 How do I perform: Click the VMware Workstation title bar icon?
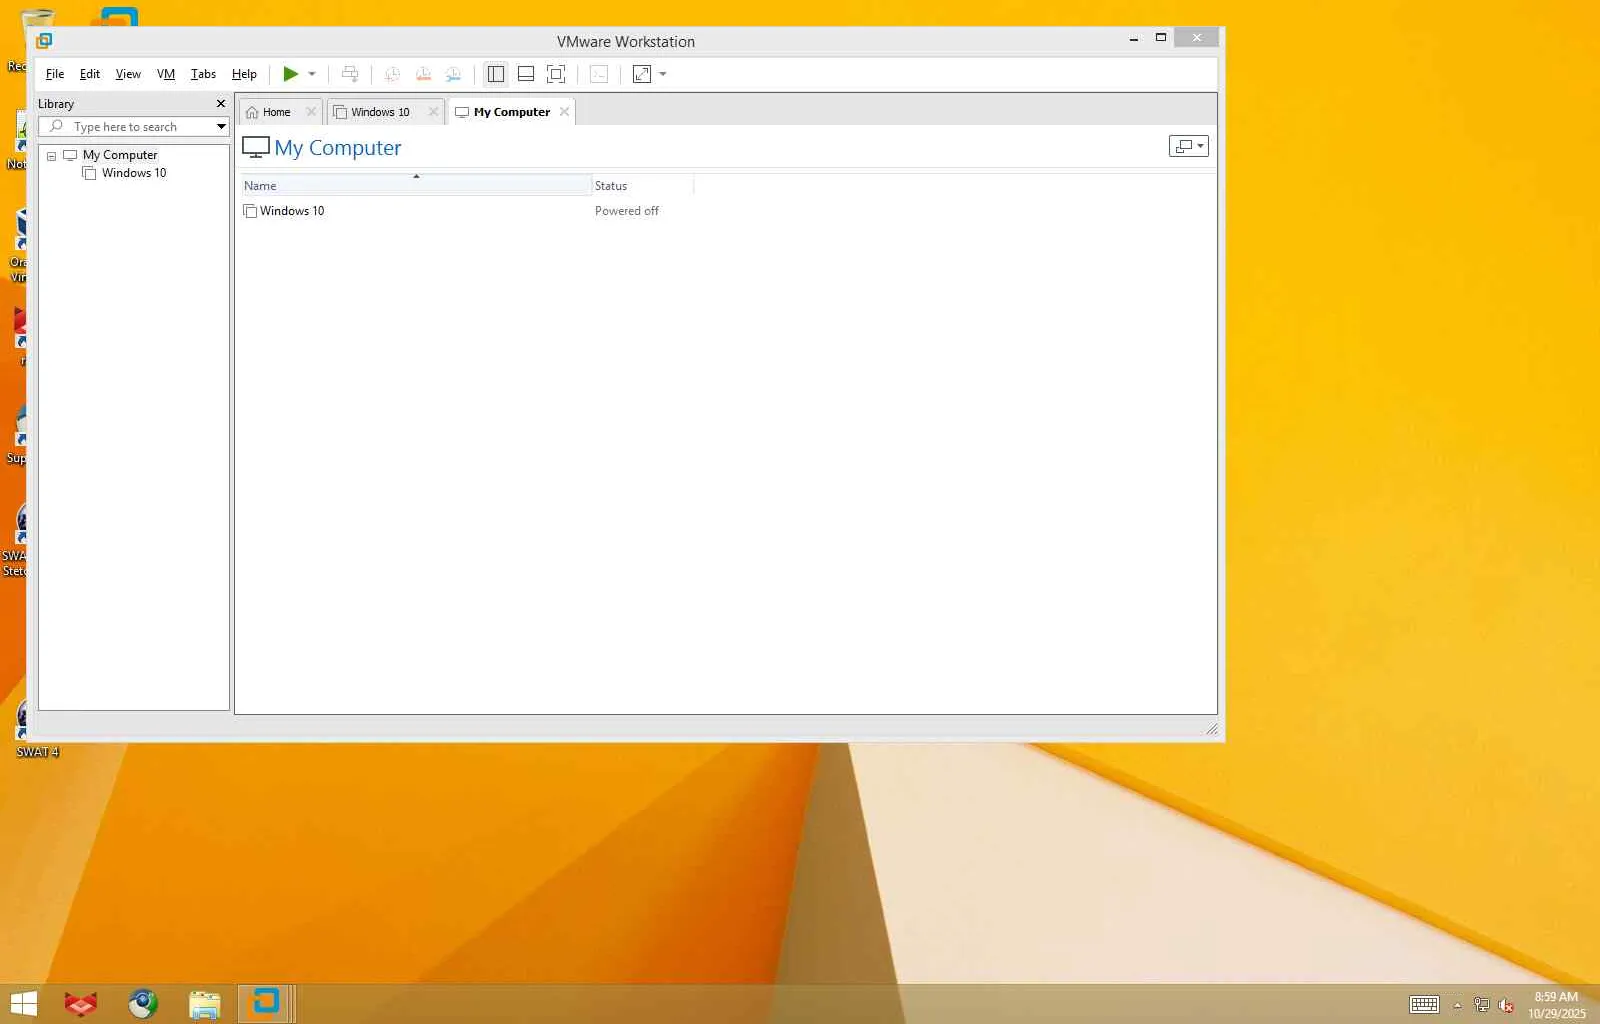coord(44,41)
